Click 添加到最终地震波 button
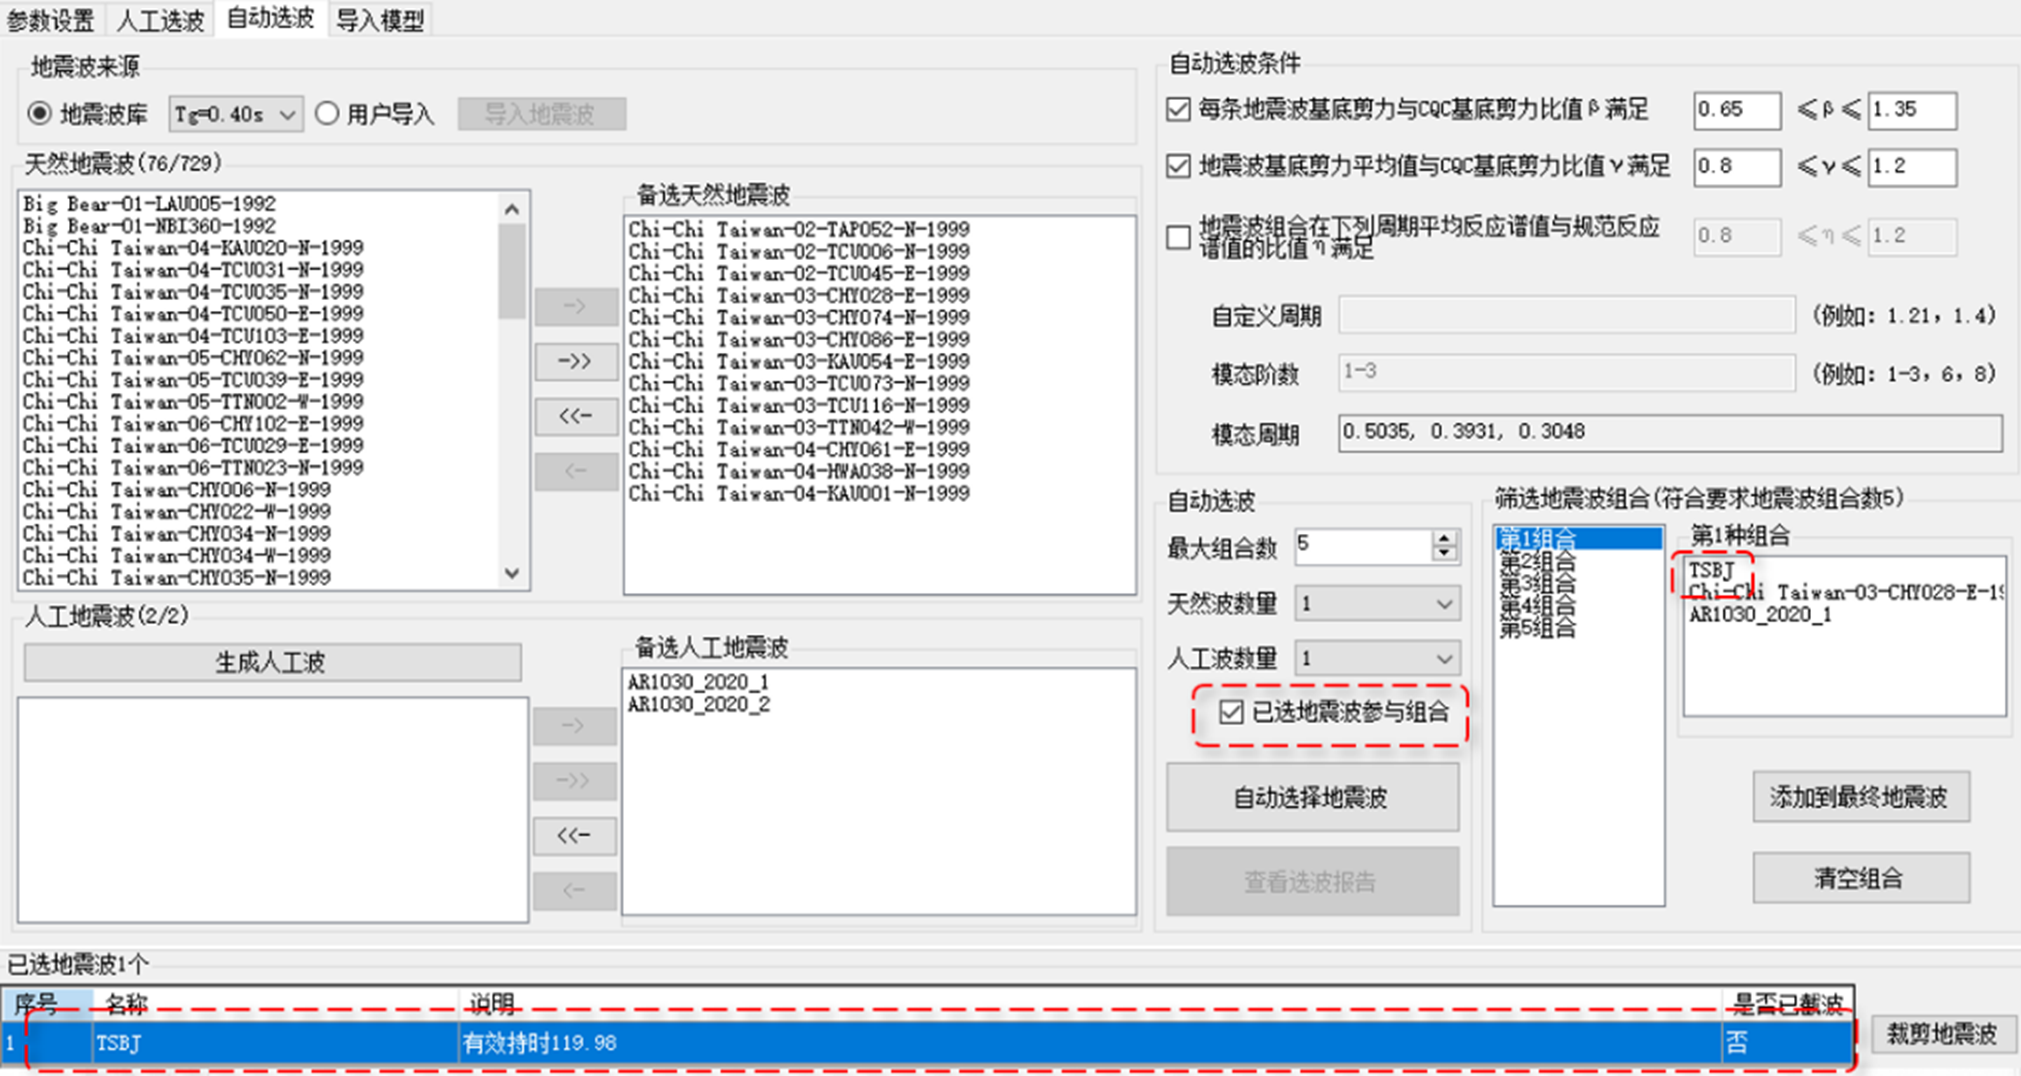Image resolution: width=2021 pixels, height=1076 pixels. (1860, 797)
